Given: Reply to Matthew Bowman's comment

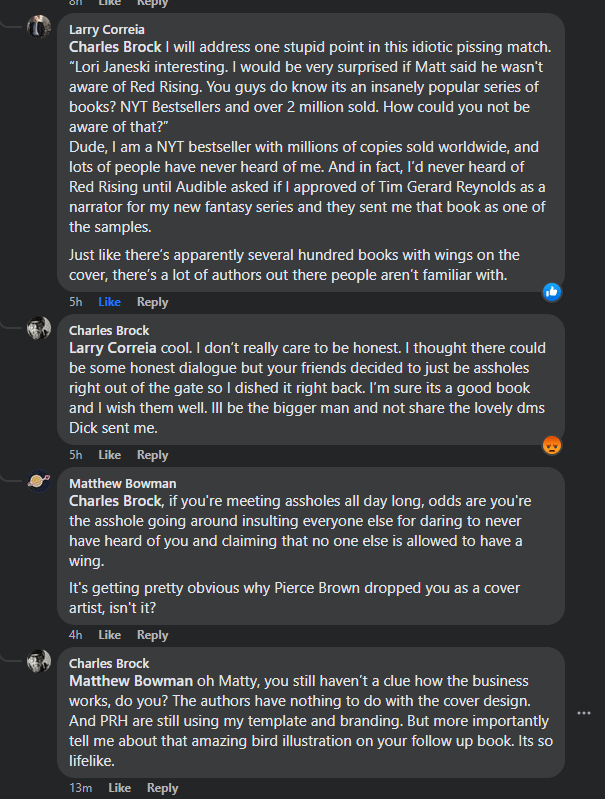Looking at the screenshot, I should click(x=152, y=635).
